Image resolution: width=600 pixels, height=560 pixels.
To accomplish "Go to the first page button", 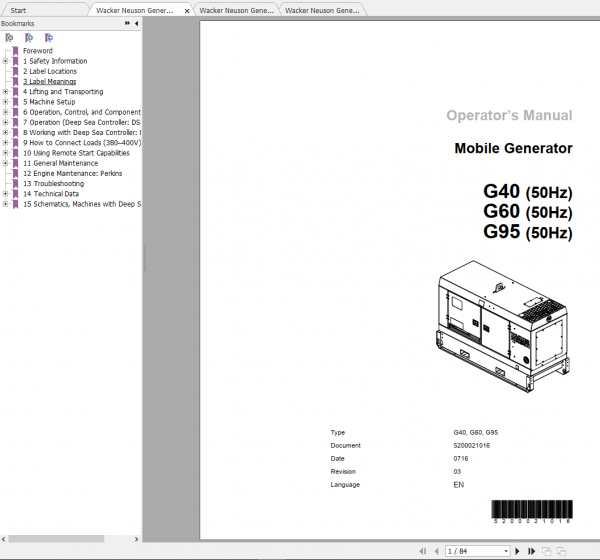I will 423,551.
